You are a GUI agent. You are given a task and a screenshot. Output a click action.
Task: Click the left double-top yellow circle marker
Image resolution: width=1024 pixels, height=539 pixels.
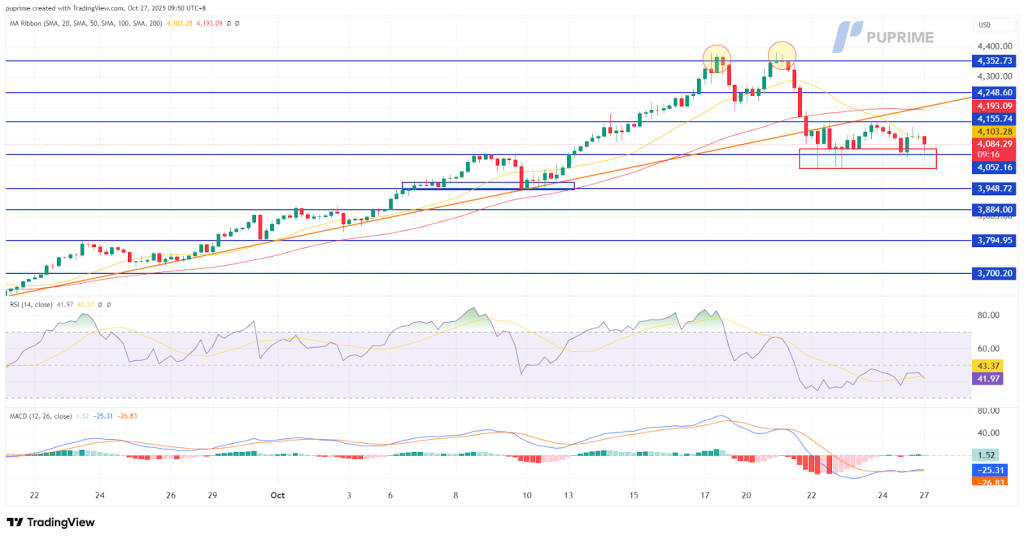click(x=716, y=58)
